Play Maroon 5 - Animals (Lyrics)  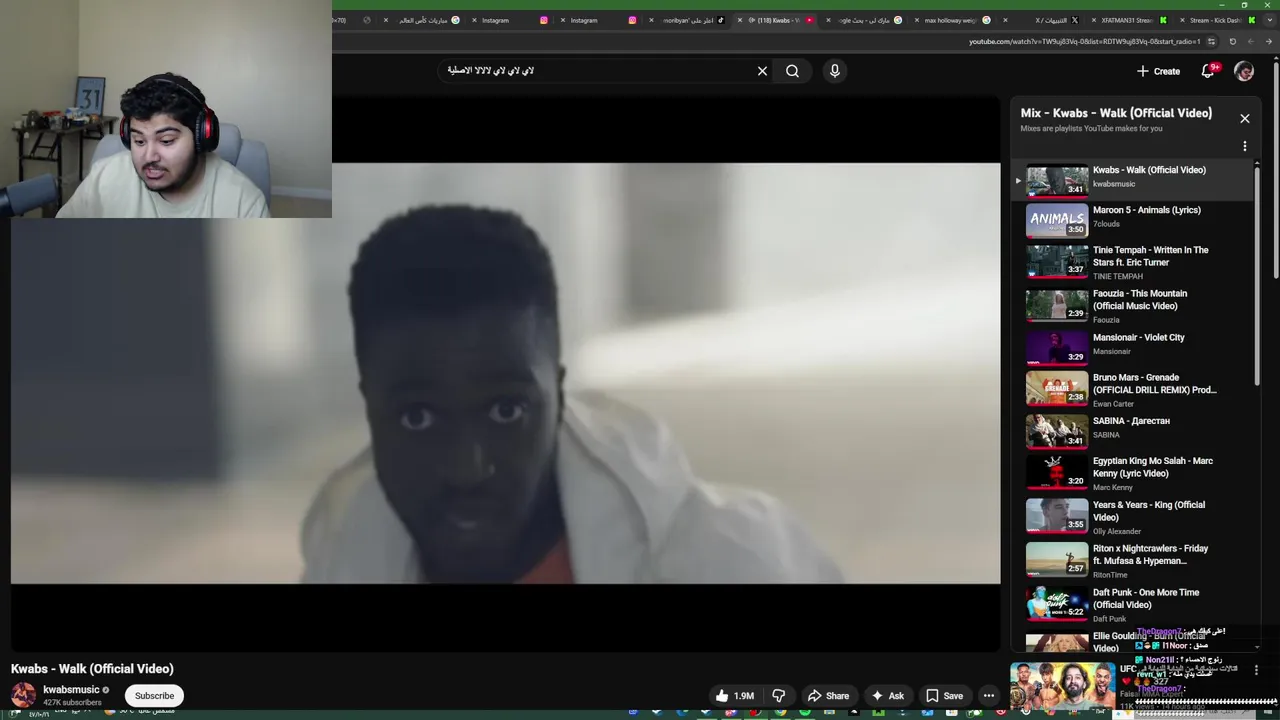(1147, 210)
